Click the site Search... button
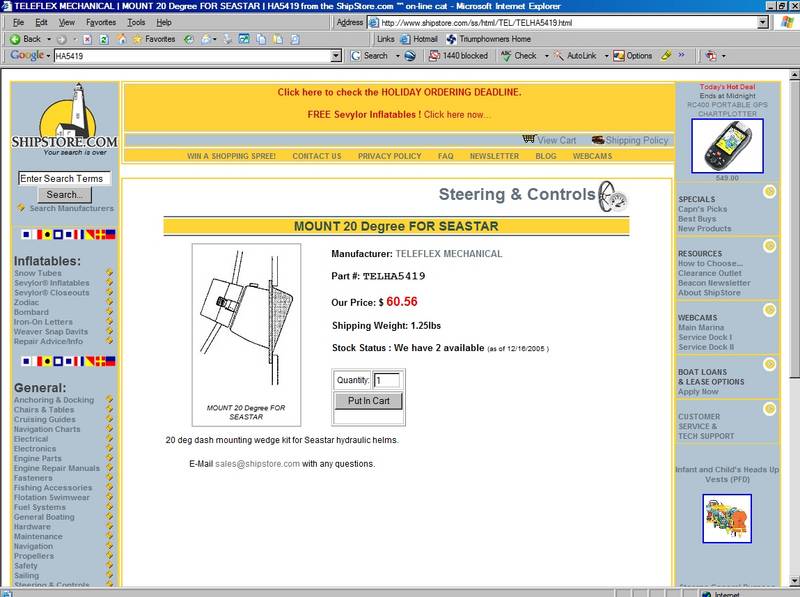Viewport: 800px width, 597px height. 64,194
